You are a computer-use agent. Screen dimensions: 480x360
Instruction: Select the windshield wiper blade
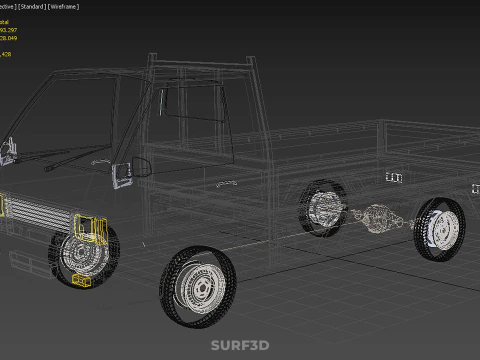[77, 158]
